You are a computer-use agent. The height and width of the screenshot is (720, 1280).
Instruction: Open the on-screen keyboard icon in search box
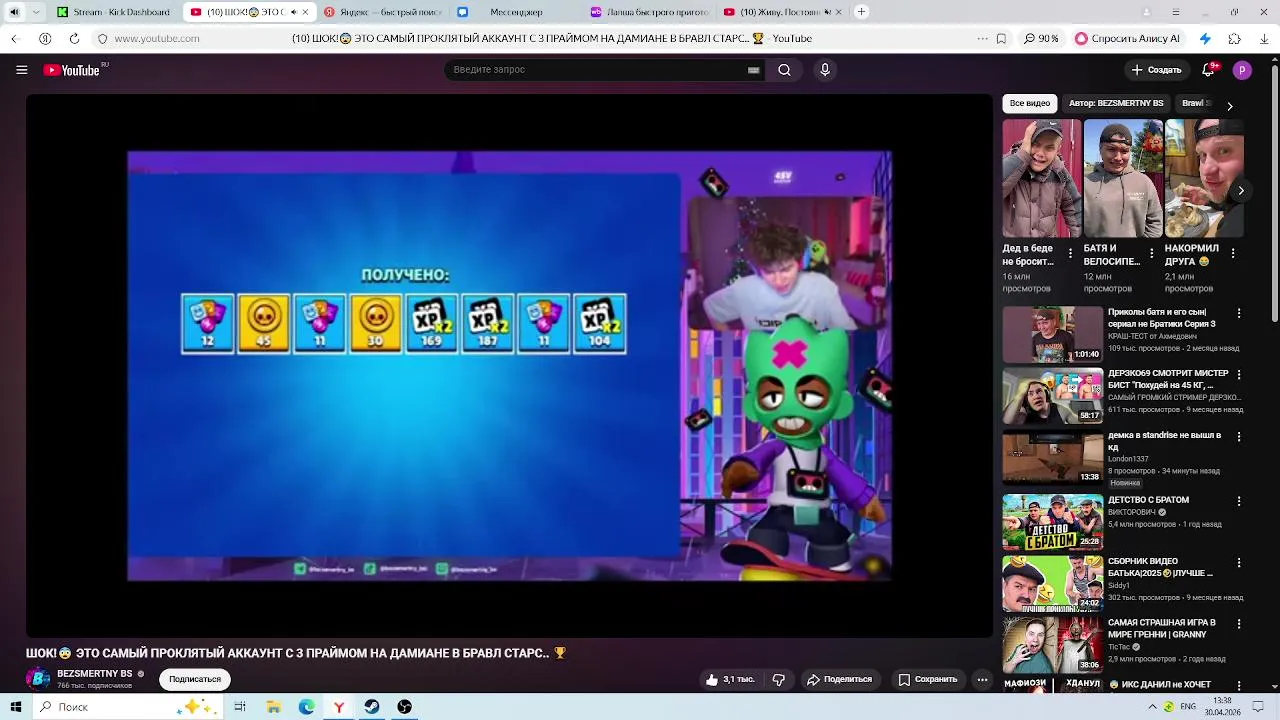pos(753,70)
